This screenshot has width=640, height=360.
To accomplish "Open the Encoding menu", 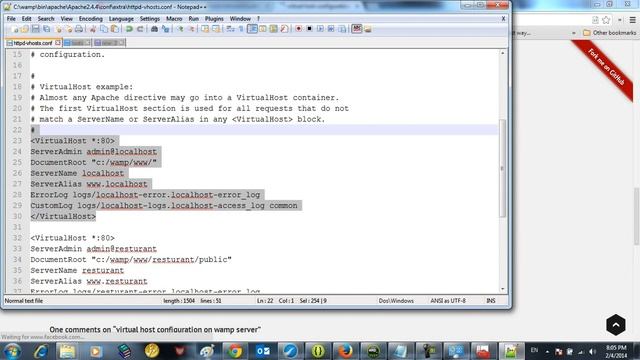I will coord(91,19).
